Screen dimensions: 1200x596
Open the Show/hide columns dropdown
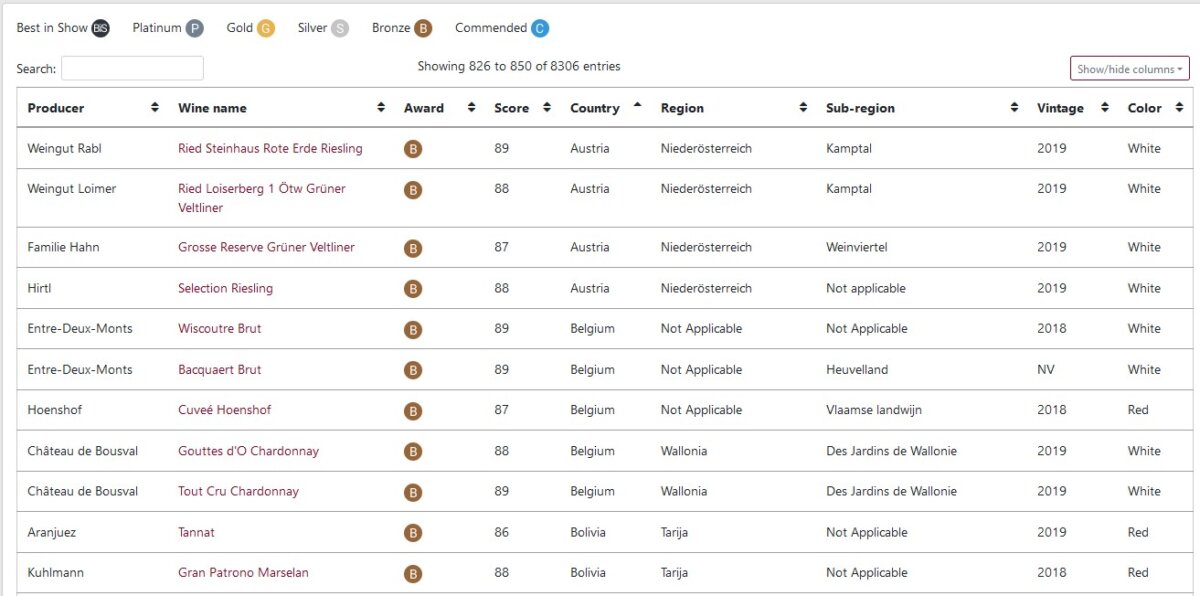click(x=1130, y=69)
